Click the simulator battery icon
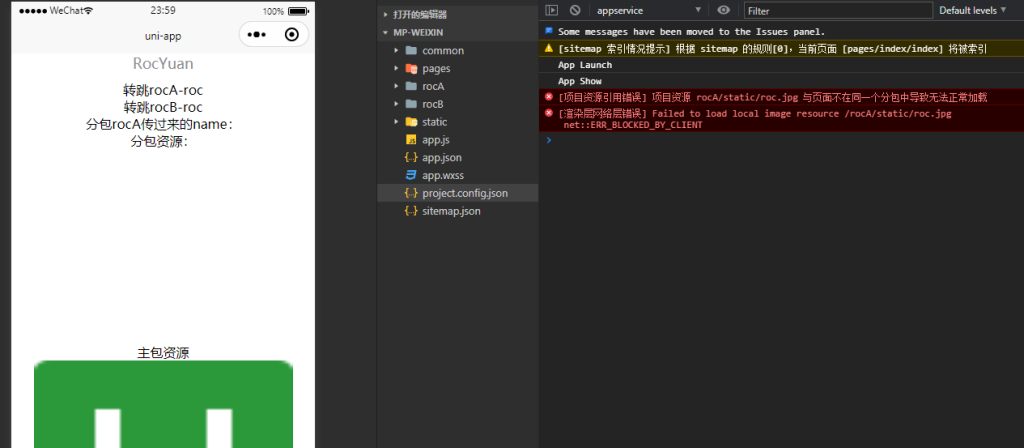1024x448 pixels. [299, 11]
